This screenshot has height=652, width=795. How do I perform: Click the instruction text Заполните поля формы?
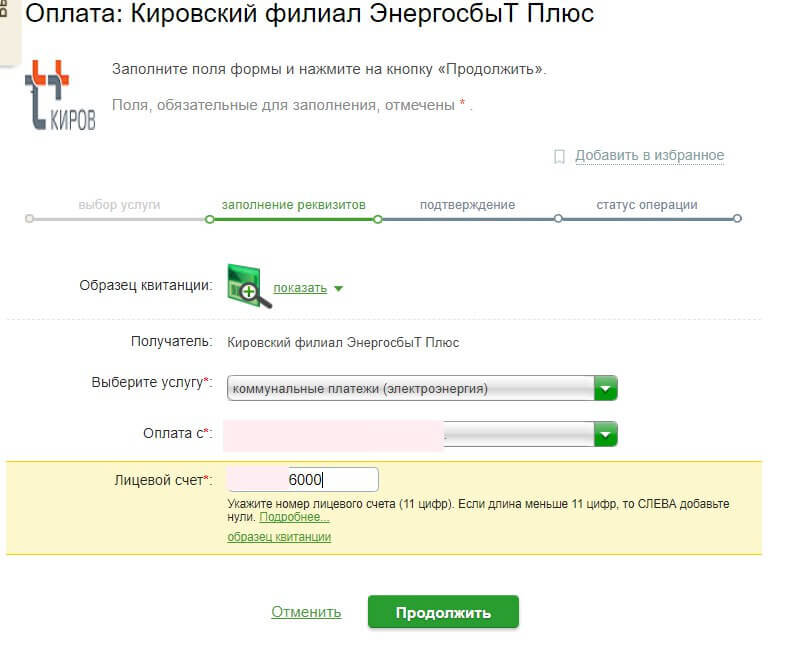coord(329,69)
